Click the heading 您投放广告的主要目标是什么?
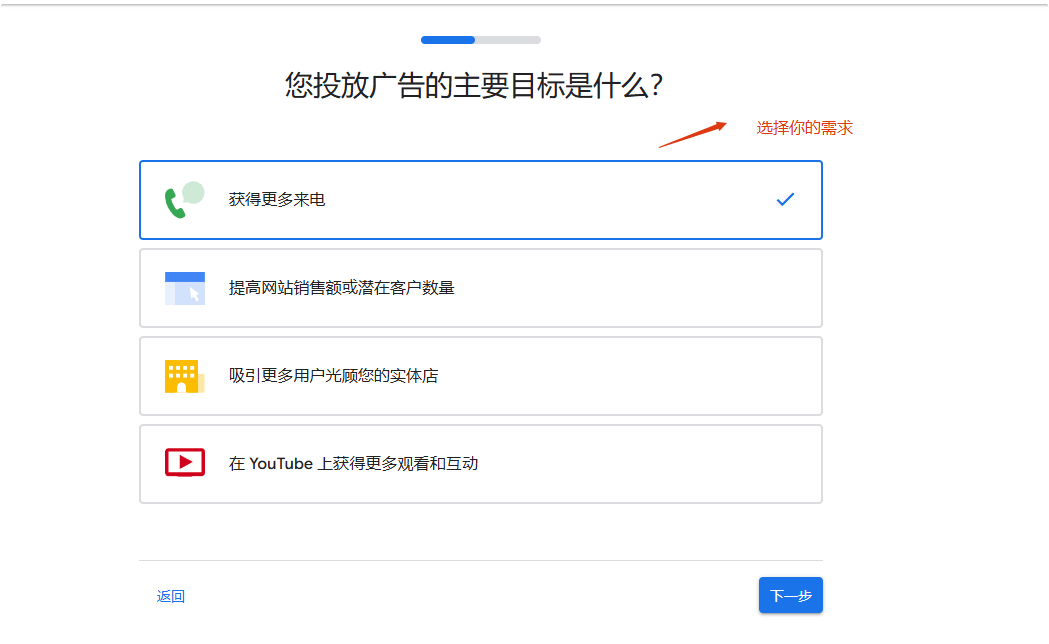This screenshot has height=644, width=1049. click(x=474, y=86)
